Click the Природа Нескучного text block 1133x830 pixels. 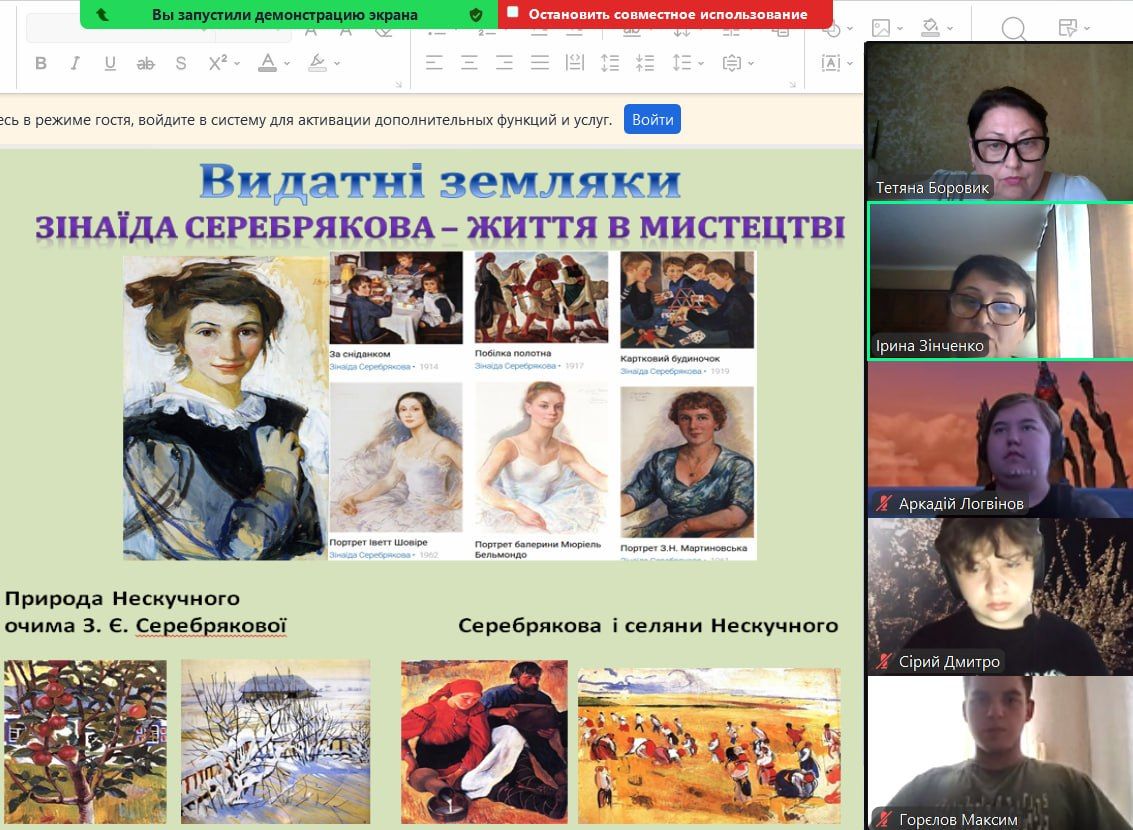coord(145,612)
